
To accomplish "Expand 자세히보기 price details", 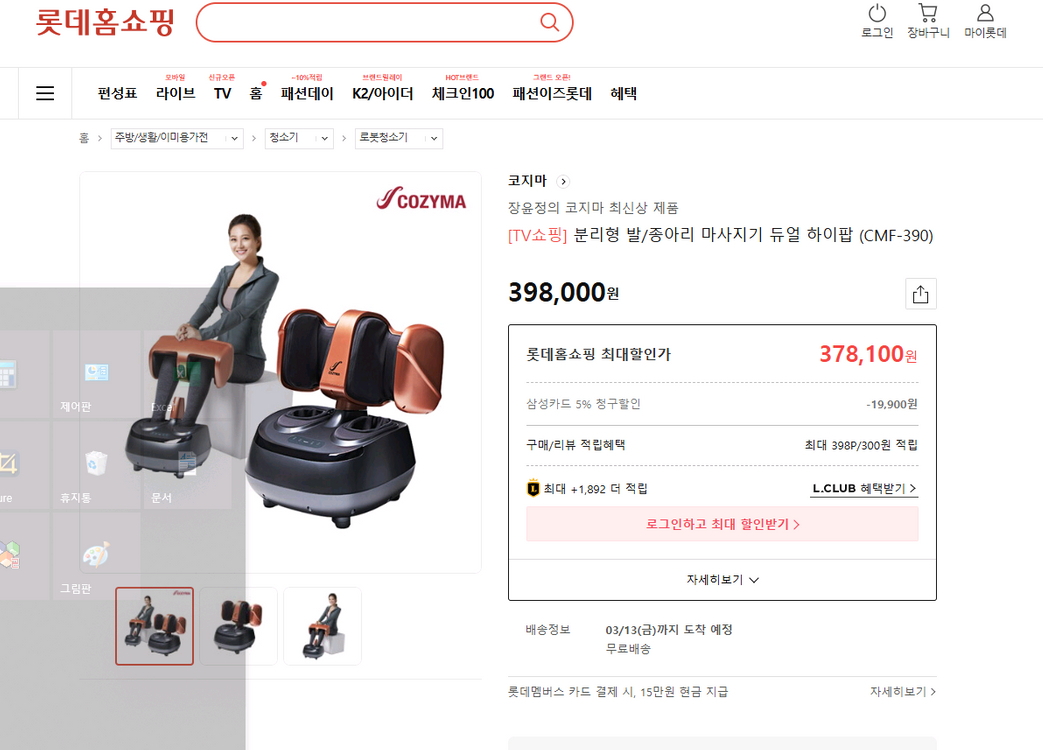I will pos(722,580).
